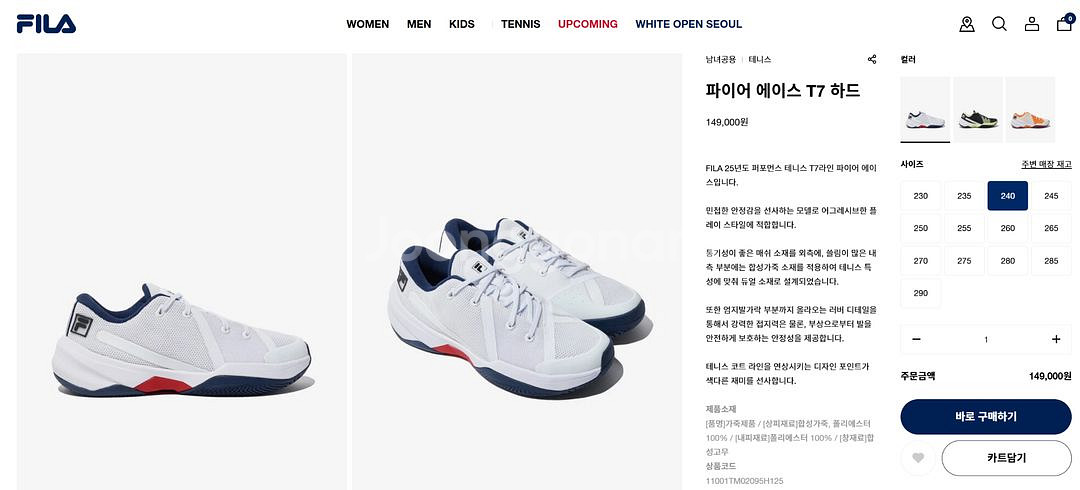Select shoe size 290

coord(920,293)
